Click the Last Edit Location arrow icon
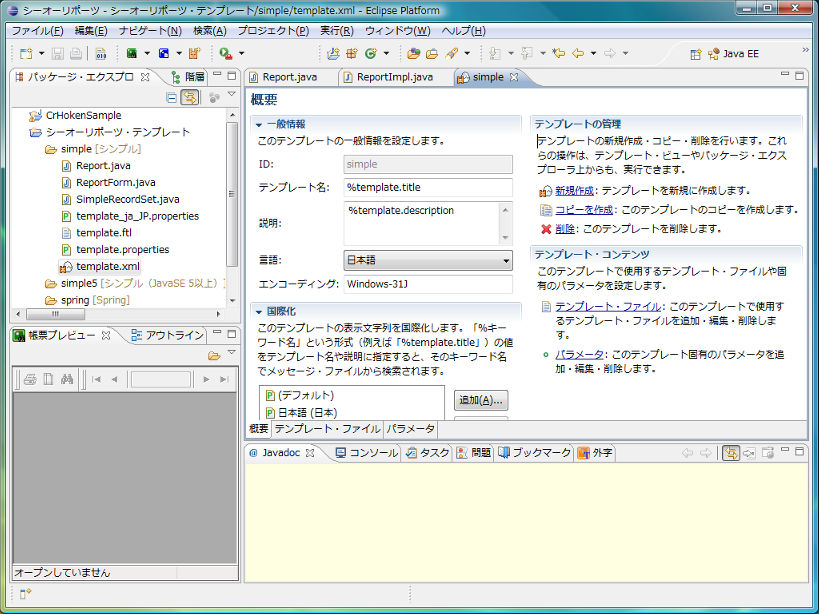 (x=559, y=53)
